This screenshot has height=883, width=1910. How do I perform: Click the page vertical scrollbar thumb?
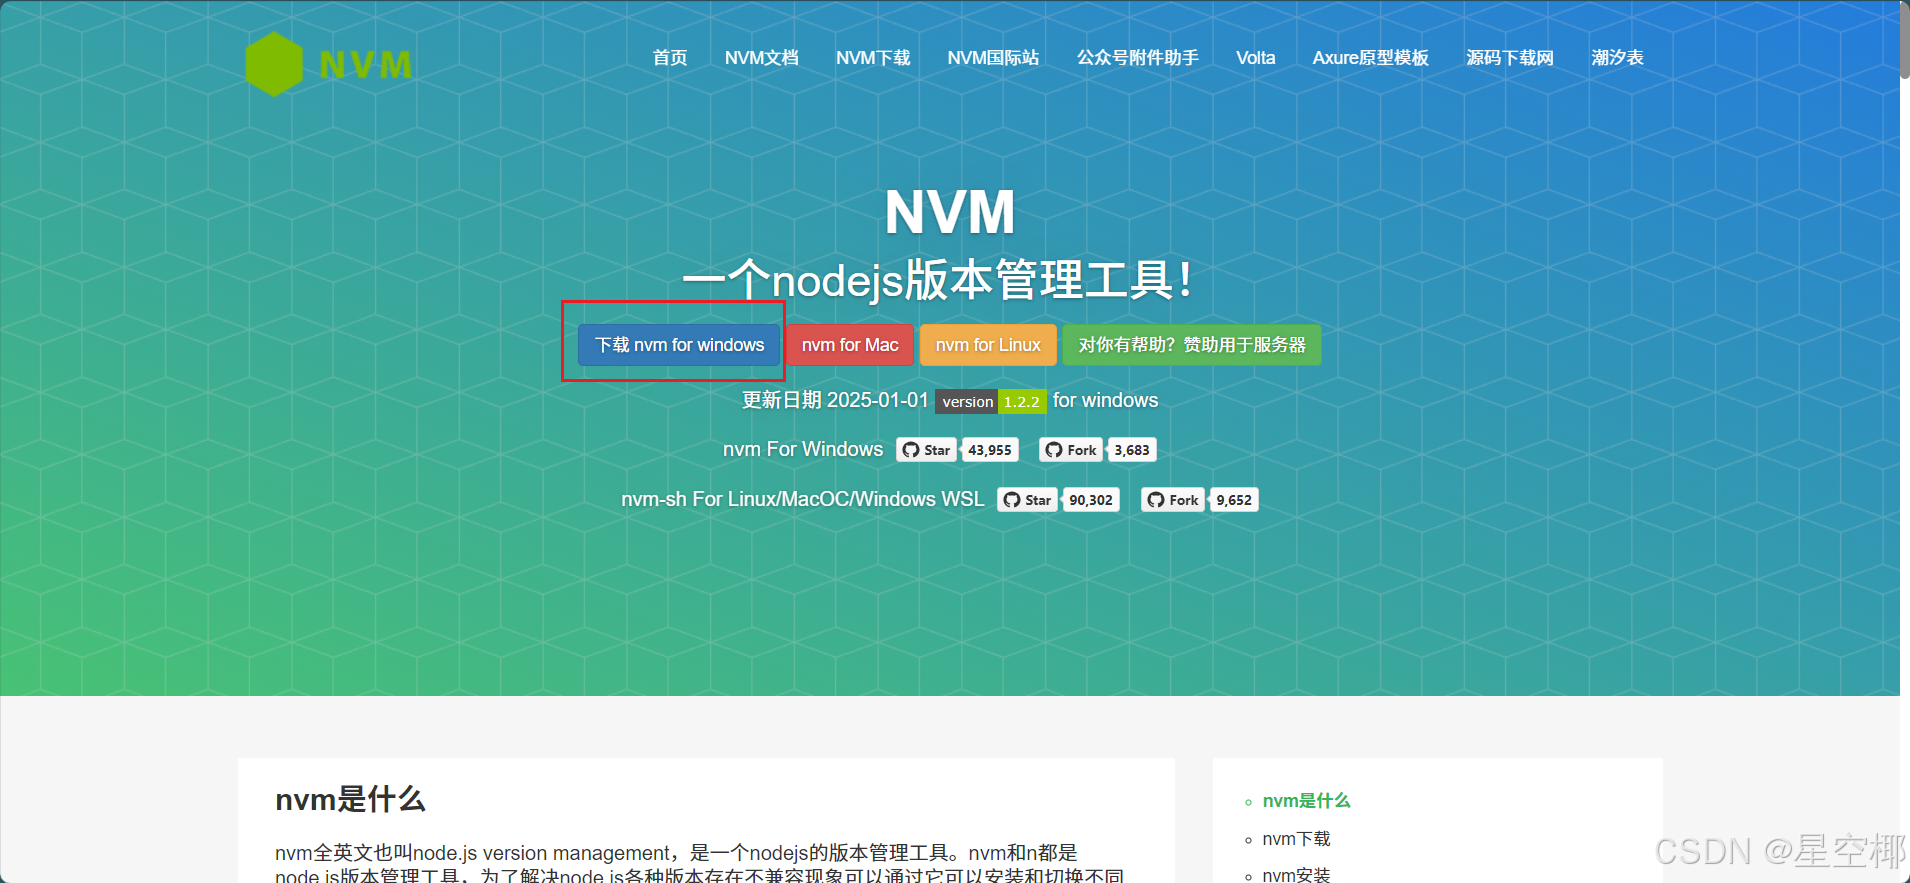coord(1904,40)
